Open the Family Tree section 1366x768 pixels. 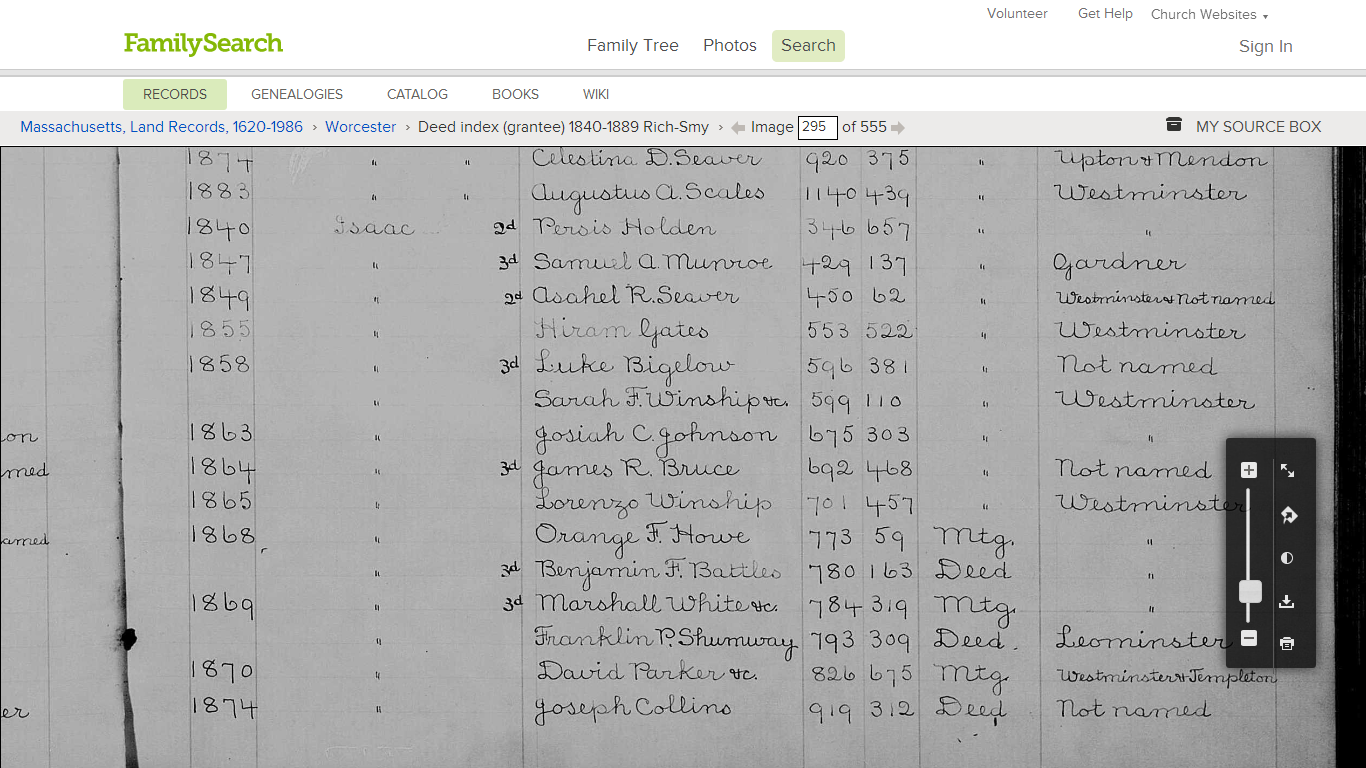pos(633,45)
